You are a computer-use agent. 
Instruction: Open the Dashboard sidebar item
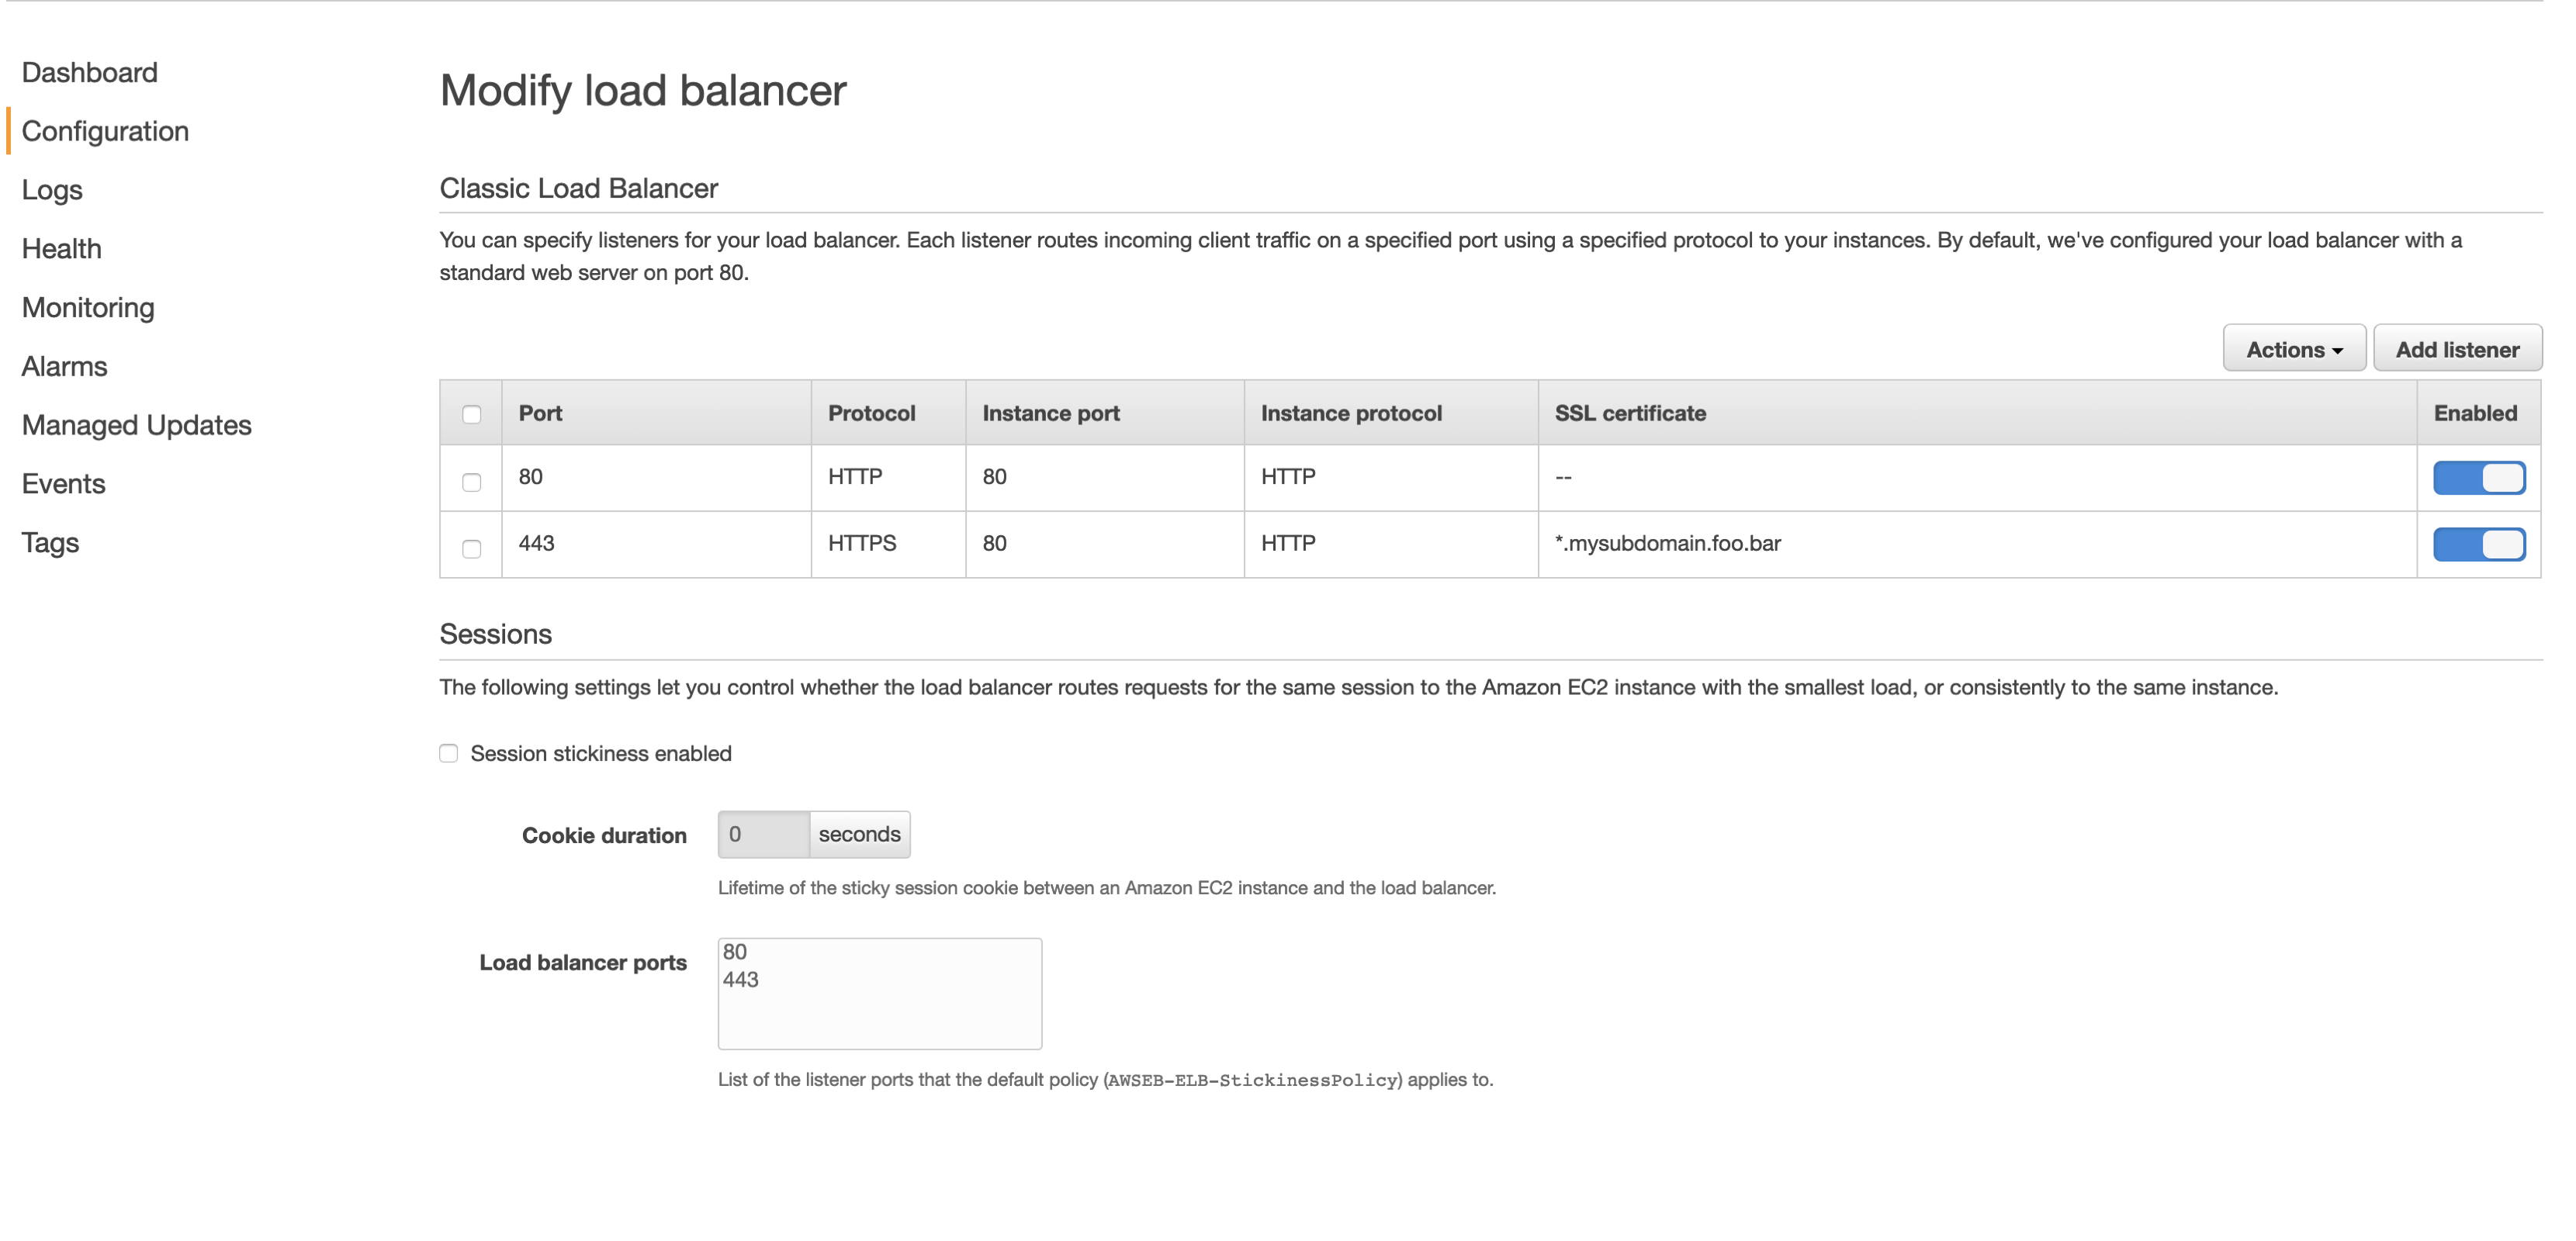[89, 72]
